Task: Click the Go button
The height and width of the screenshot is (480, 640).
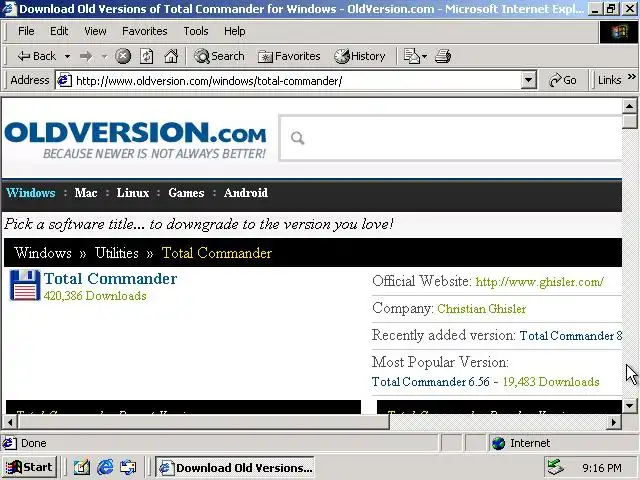Action: pyautogui.click(x=562, y=80)
